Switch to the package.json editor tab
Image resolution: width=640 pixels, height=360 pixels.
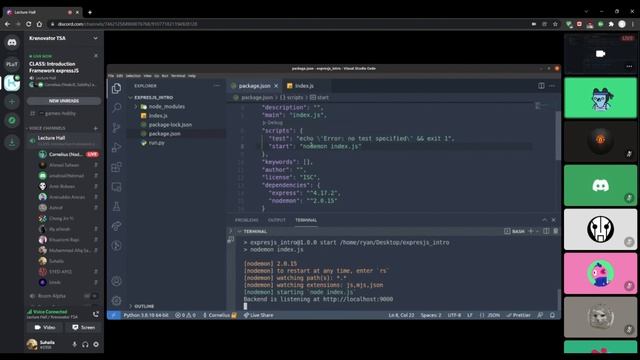point(254,86)
